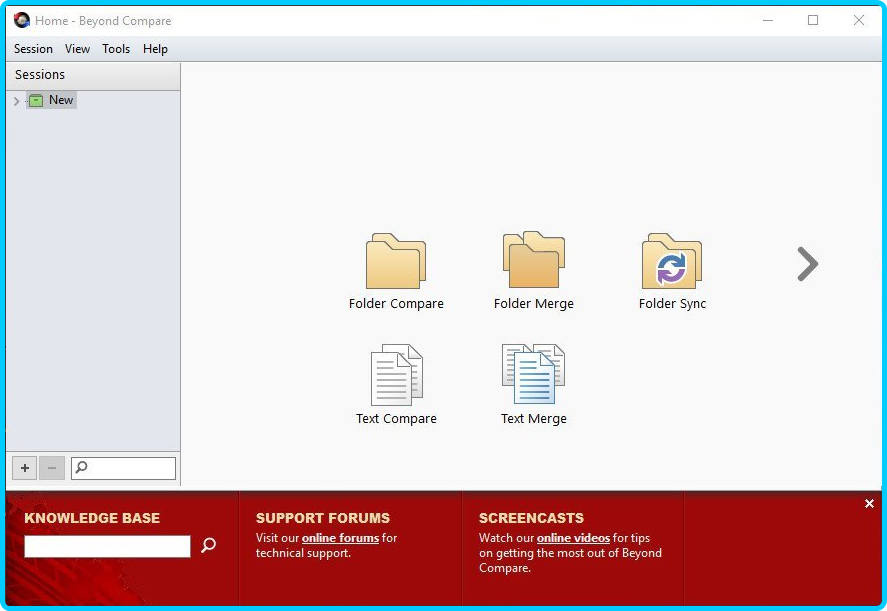
Task: Open the Tools menu
Action: [116, 49]
